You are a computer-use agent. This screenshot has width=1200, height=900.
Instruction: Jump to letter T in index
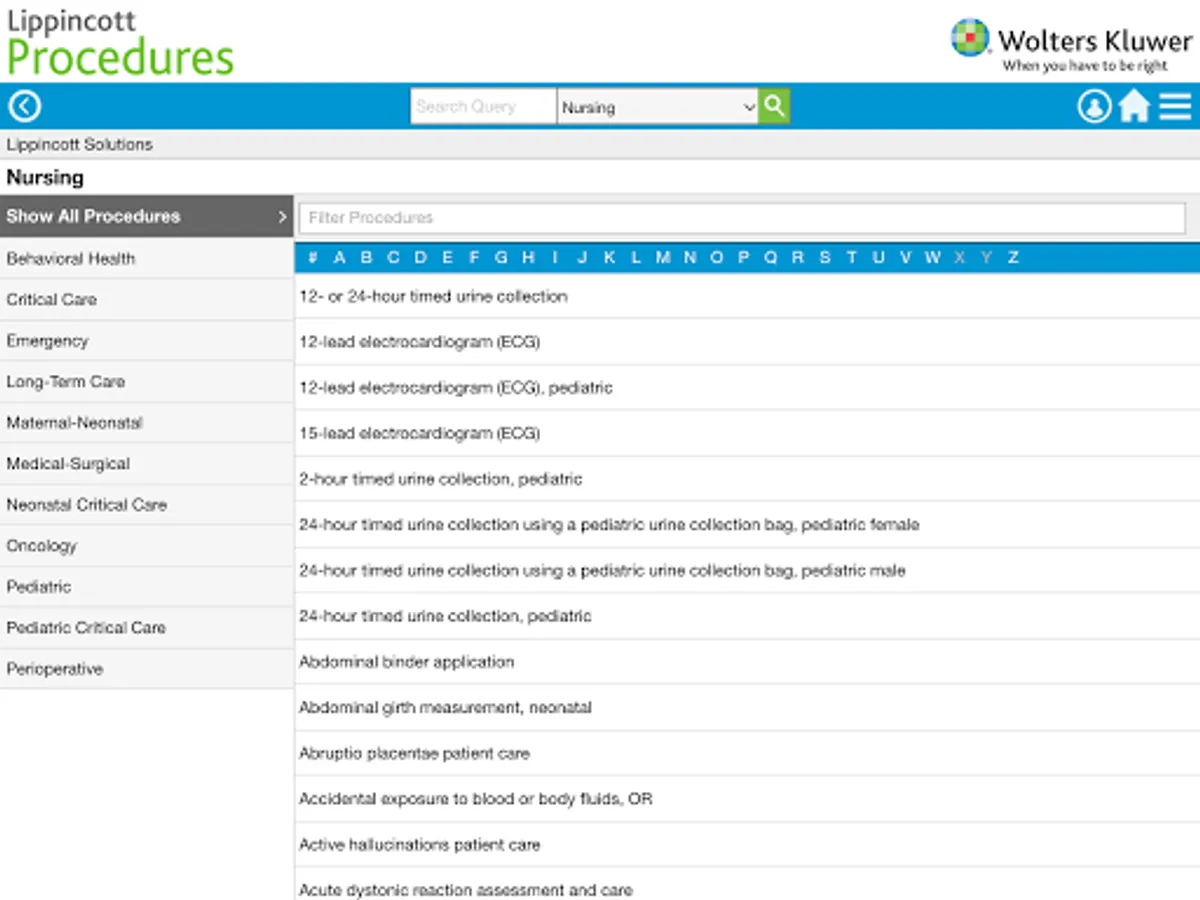[x=852, y=257]
